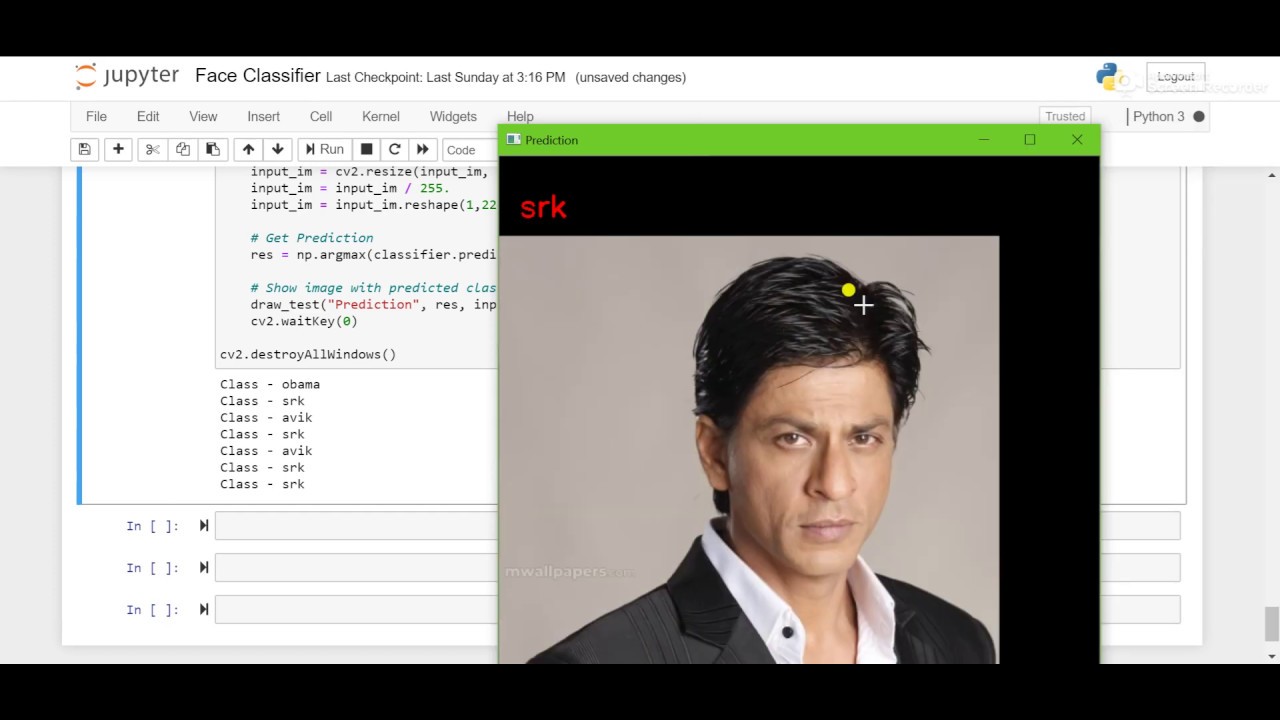Click the kernel status circle indicator
Image resolution: width=1280 pixels, height=720 pixels.
point(1199,116)
